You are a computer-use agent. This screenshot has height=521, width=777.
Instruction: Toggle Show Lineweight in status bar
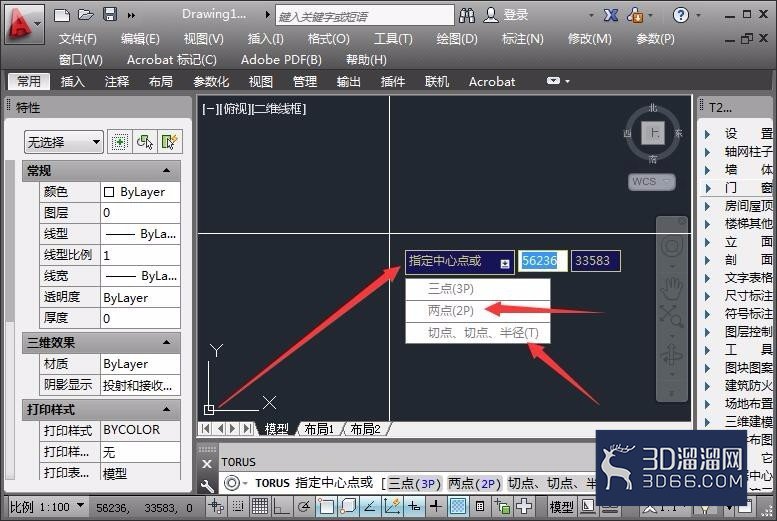(x=436, y=507)
